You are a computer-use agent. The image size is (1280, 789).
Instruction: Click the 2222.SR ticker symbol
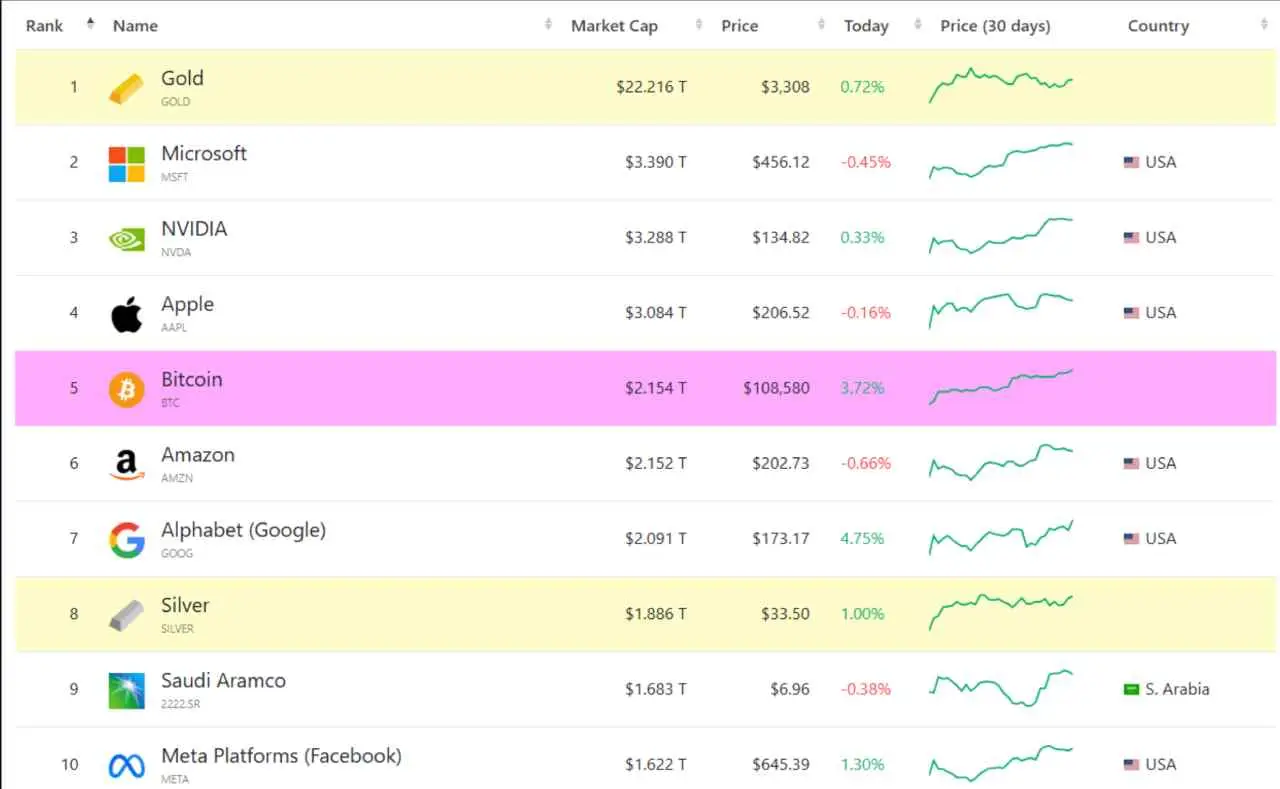click(x=181, y=704)
